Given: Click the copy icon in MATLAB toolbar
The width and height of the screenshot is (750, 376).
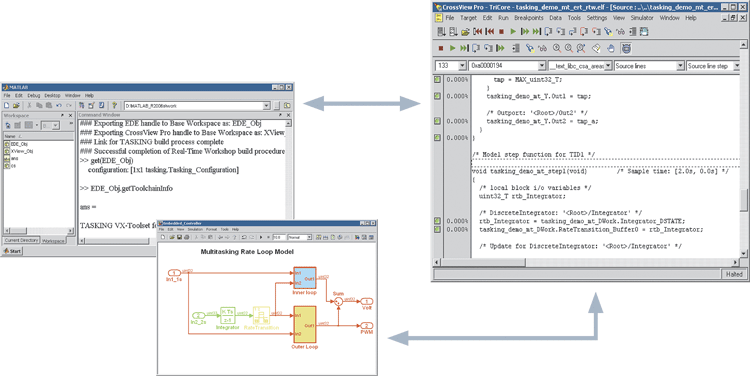Looking at the screenshot, I should (x=39, y=105).
